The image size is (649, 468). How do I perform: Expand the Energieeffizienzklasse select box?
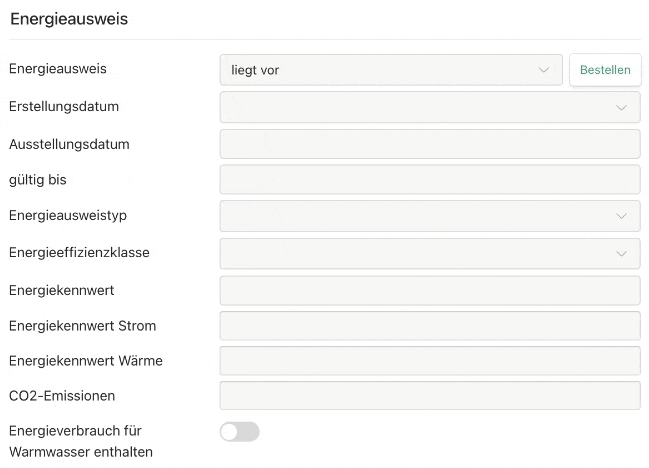pyautogui.click(x=420, y=254)
